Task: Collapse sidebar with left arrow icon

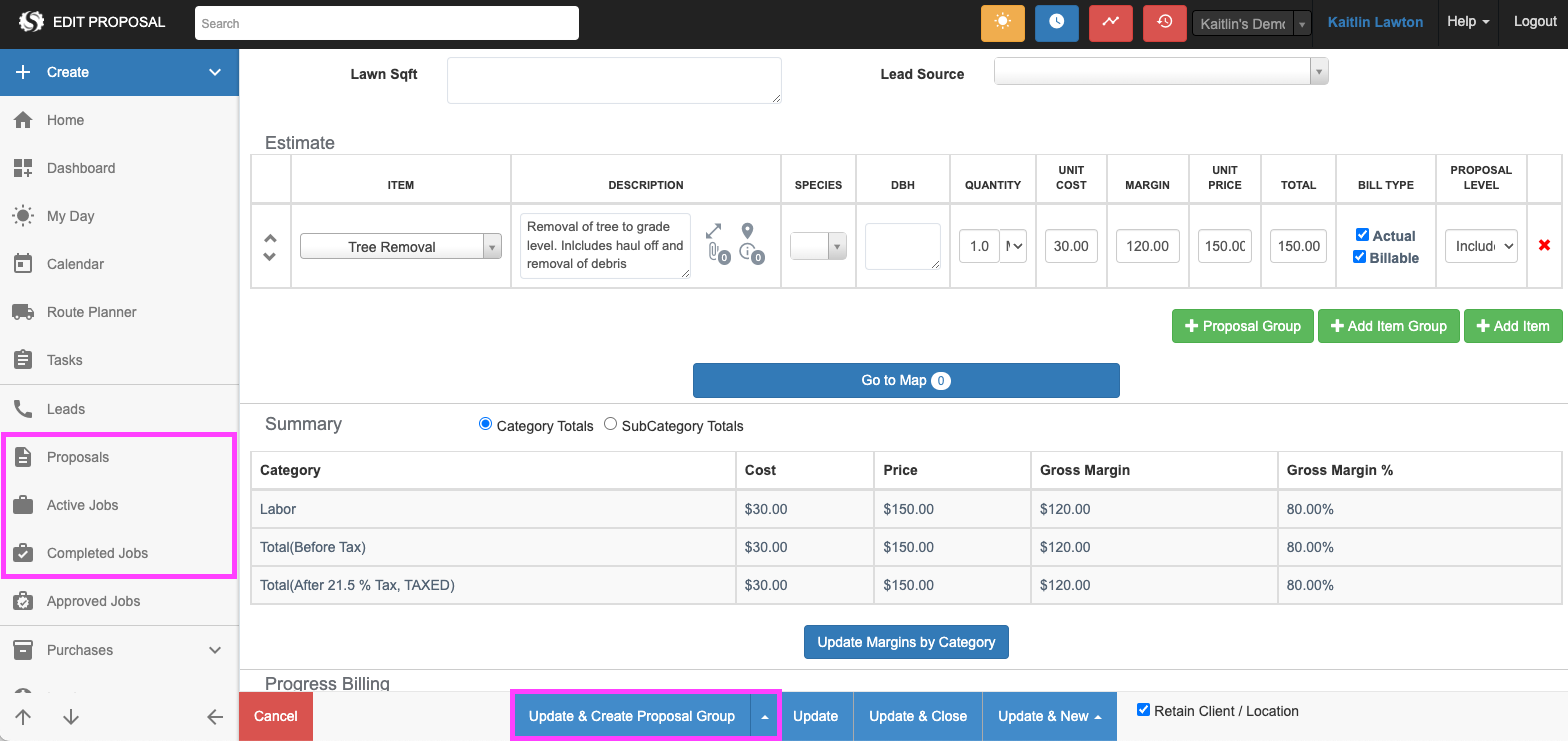Action: 214,716
